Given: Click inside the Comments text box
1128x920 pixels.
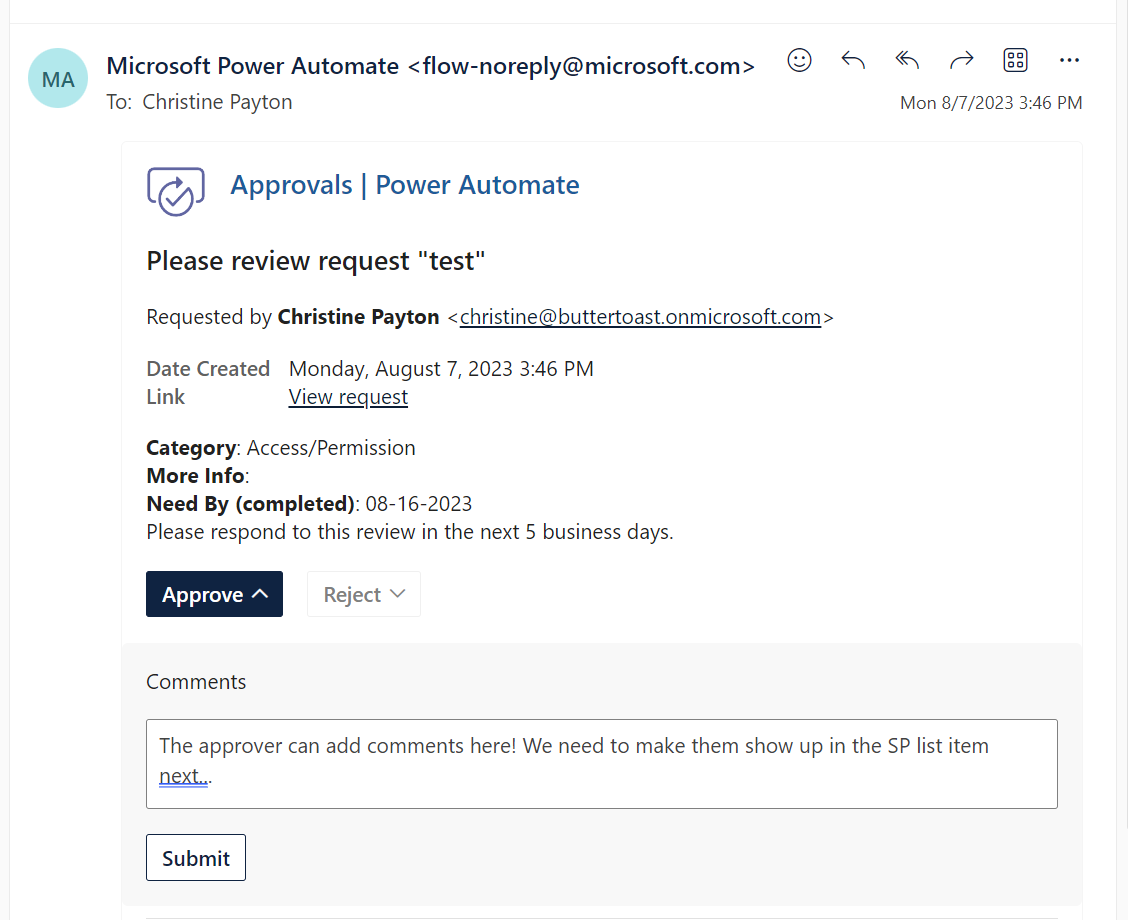Looking at the screenshot, I should 600,763.
